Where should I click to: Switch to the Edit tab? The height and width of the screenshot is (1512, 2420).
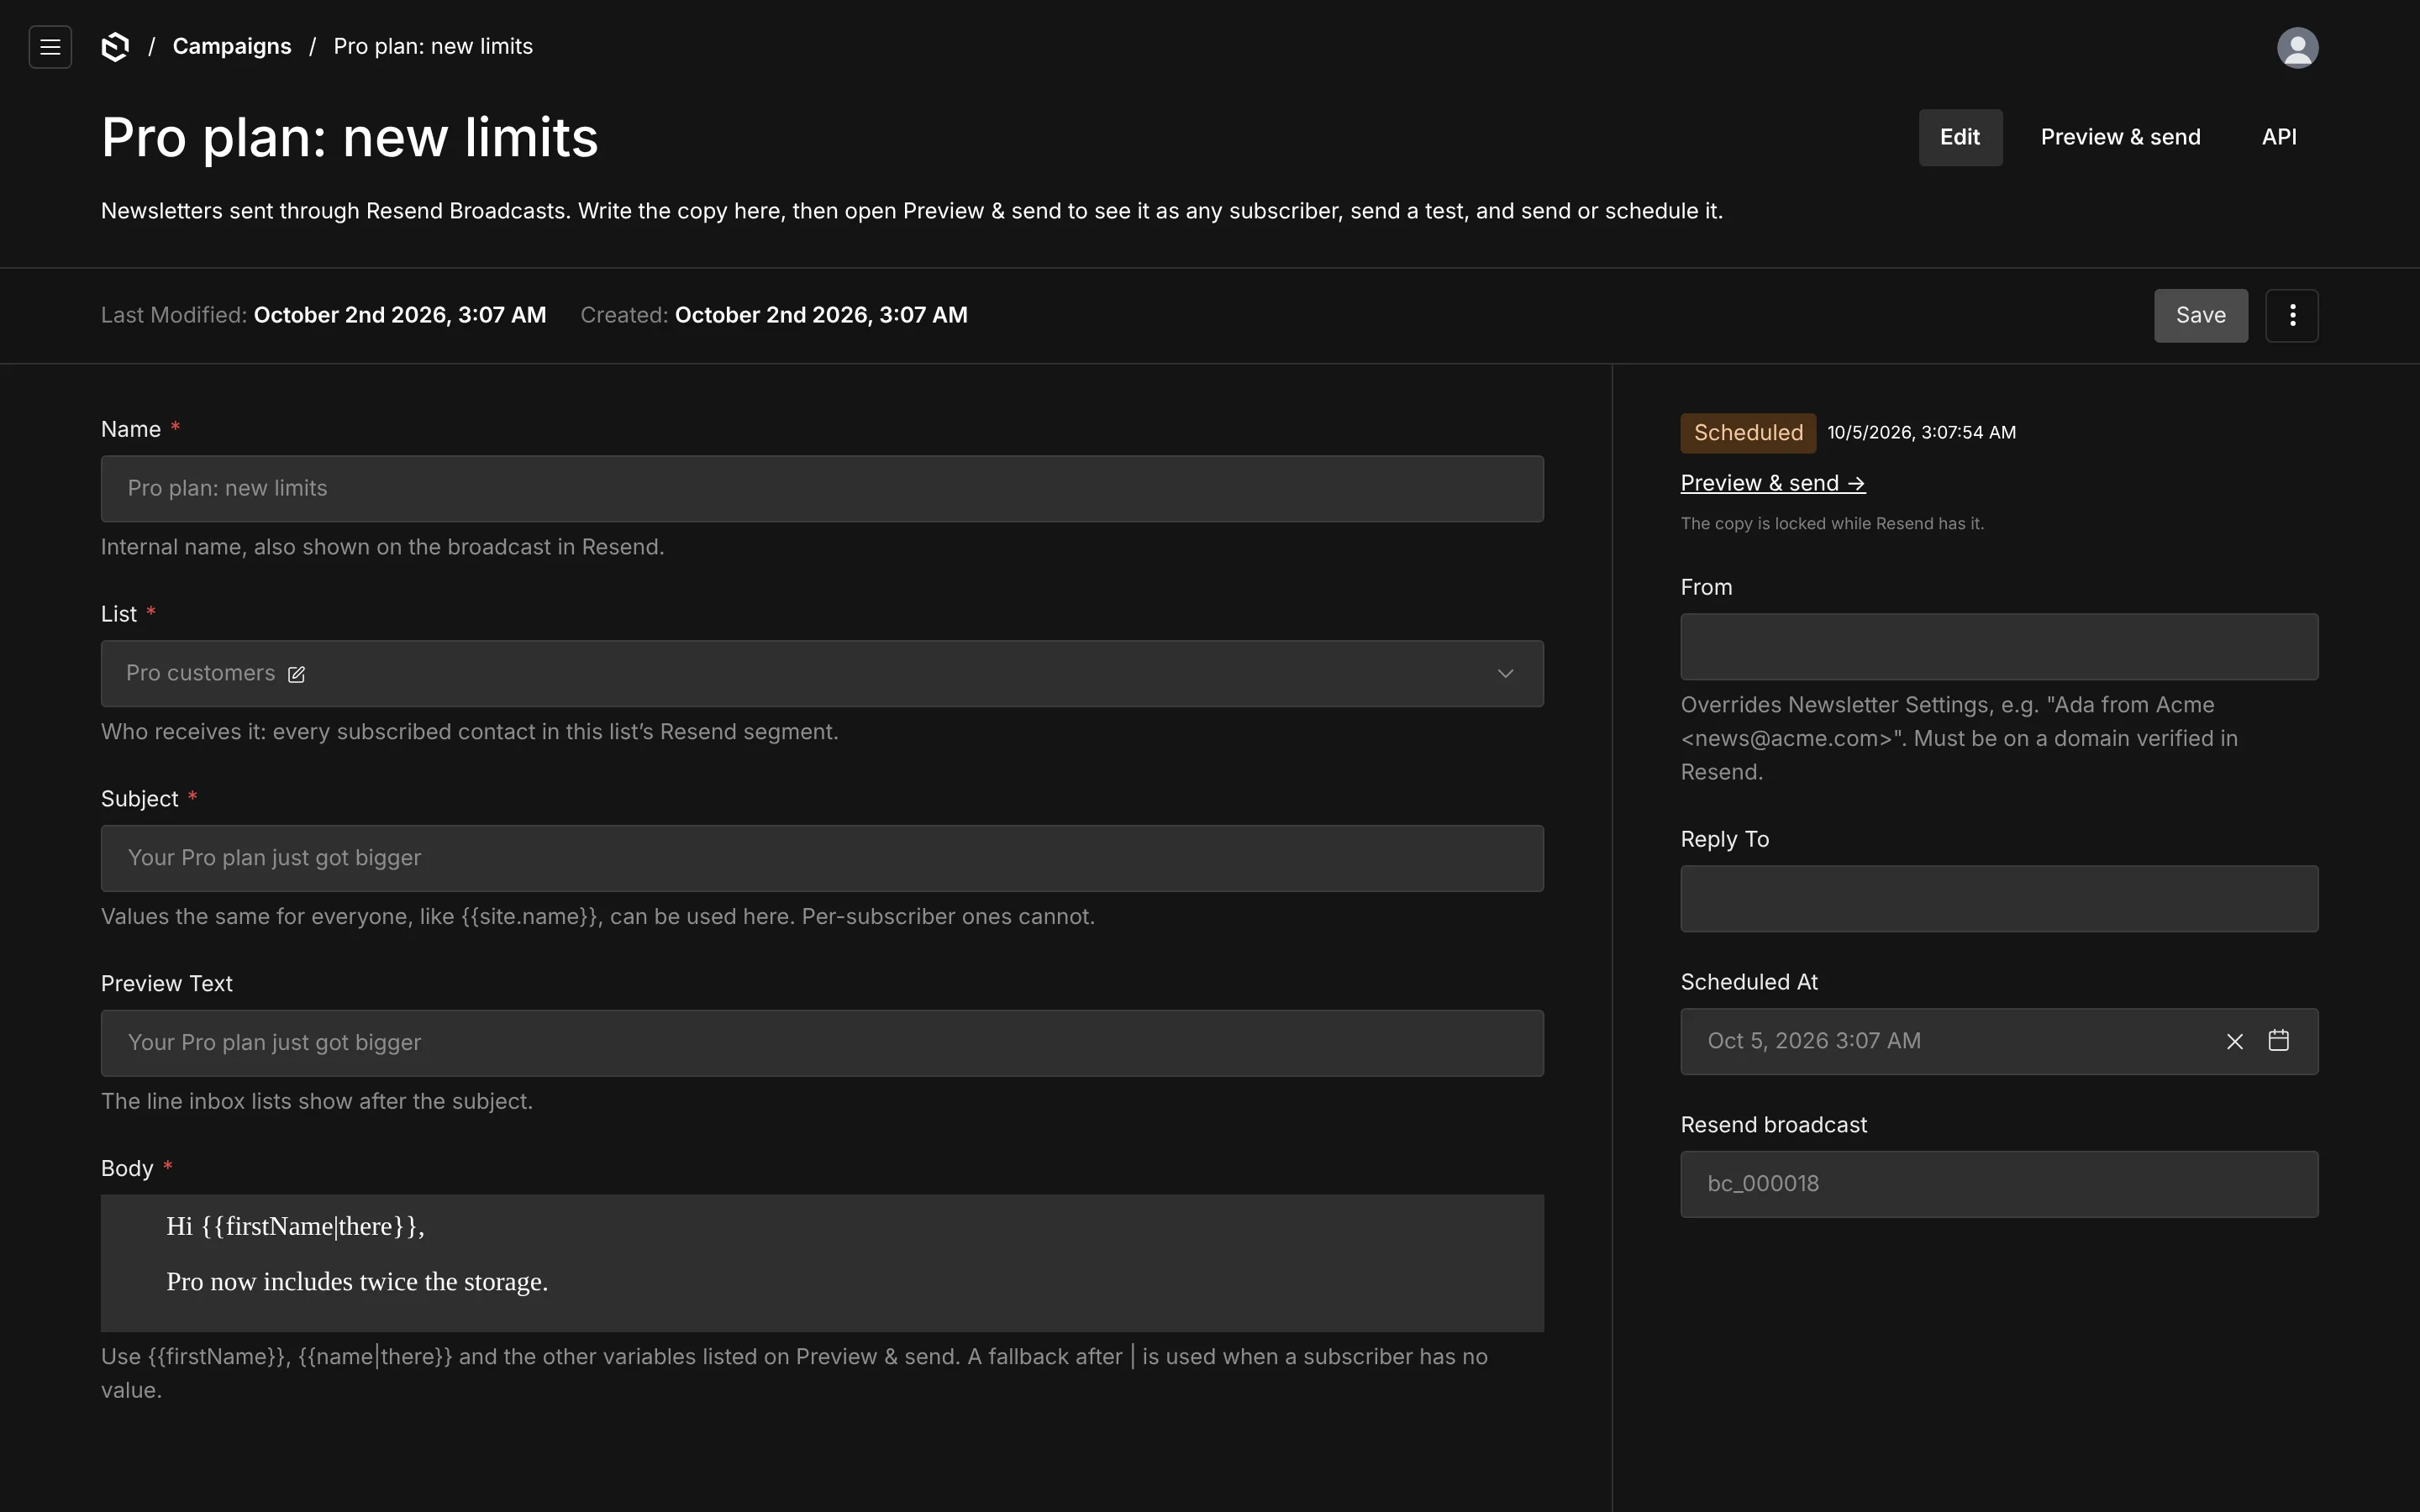[1960, 138]
